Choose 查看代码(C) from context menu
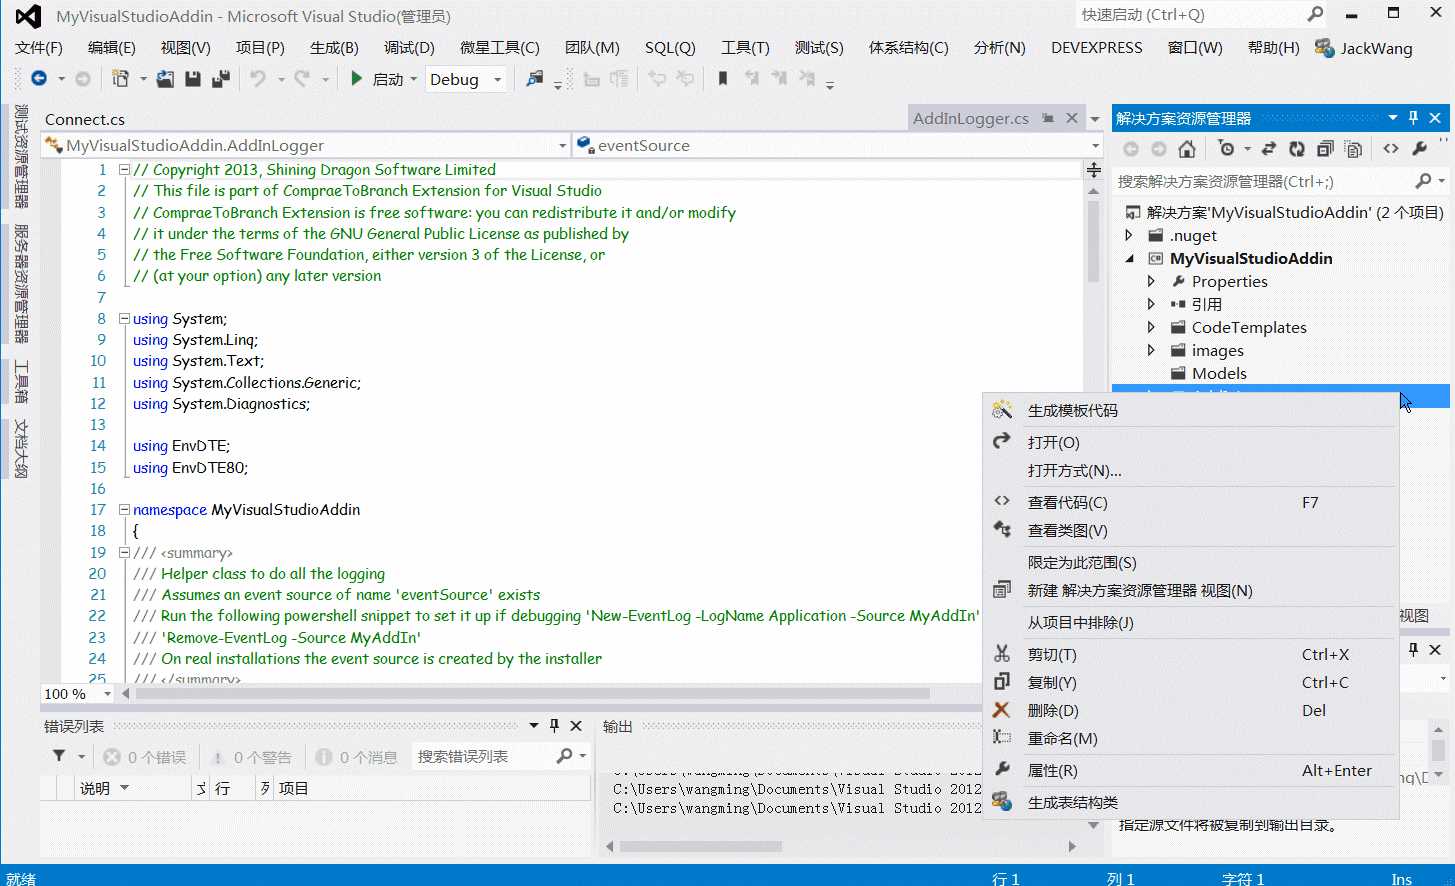 [x=1190, y=502]
